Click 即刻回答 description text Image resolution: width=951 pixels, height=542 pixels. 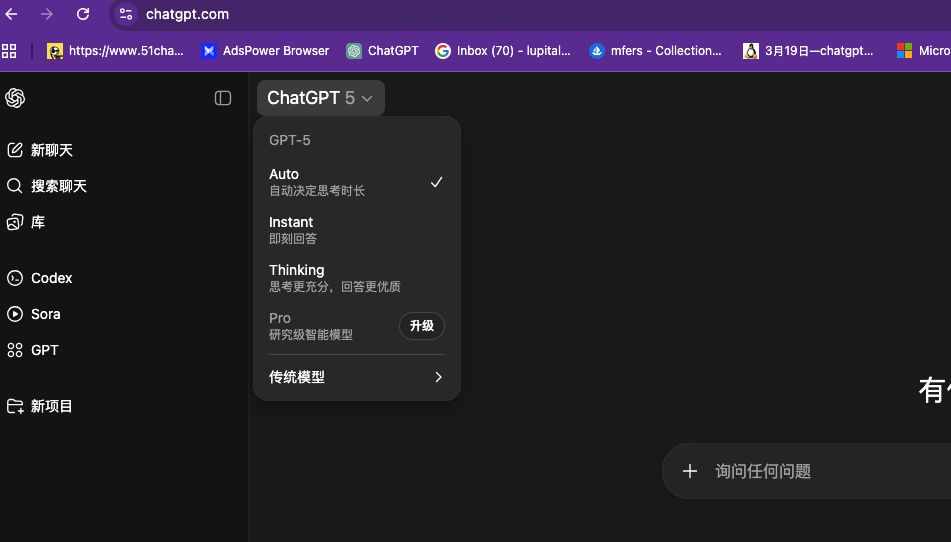pyautogui.click(x=292, y=239)
